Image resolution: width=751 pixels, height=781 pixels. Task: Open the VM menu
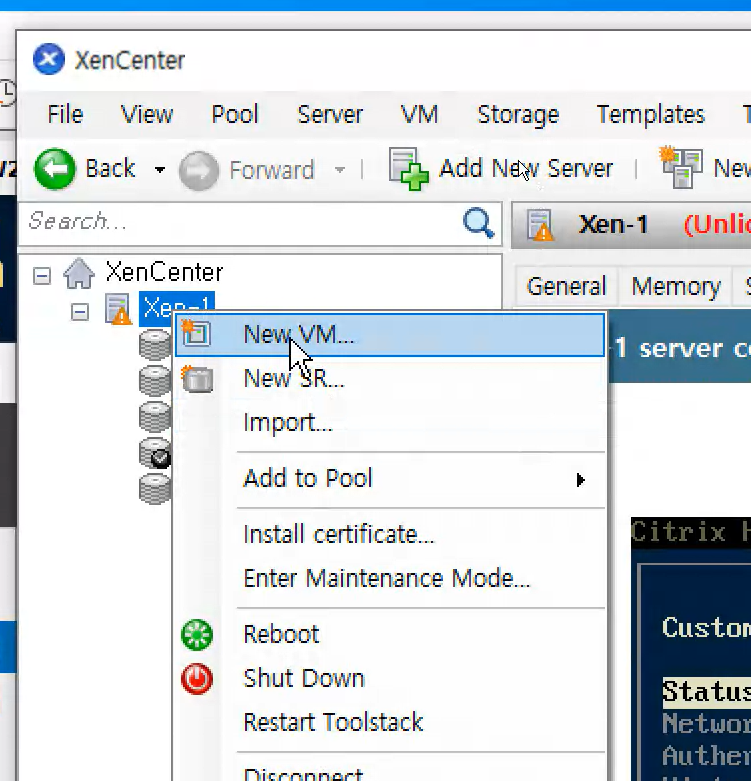(x=419, y=115)
